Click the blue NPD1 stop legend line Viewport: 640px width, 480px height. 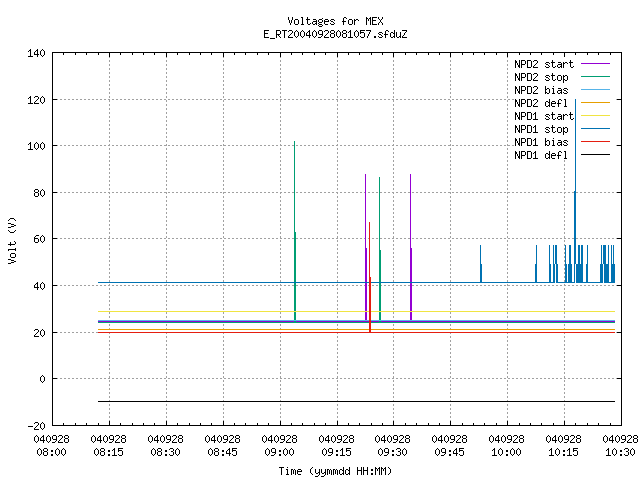[596, 129]
